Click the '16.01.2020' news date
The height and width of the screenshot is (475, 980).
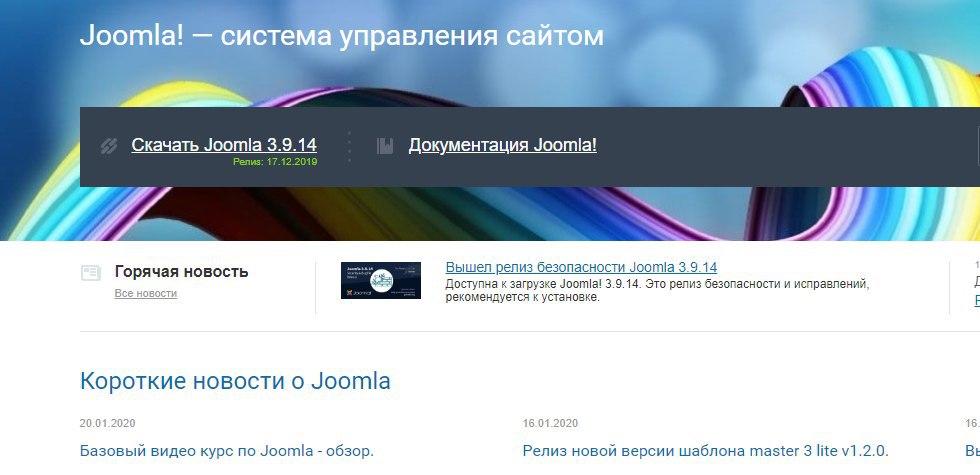click(551, 423)
